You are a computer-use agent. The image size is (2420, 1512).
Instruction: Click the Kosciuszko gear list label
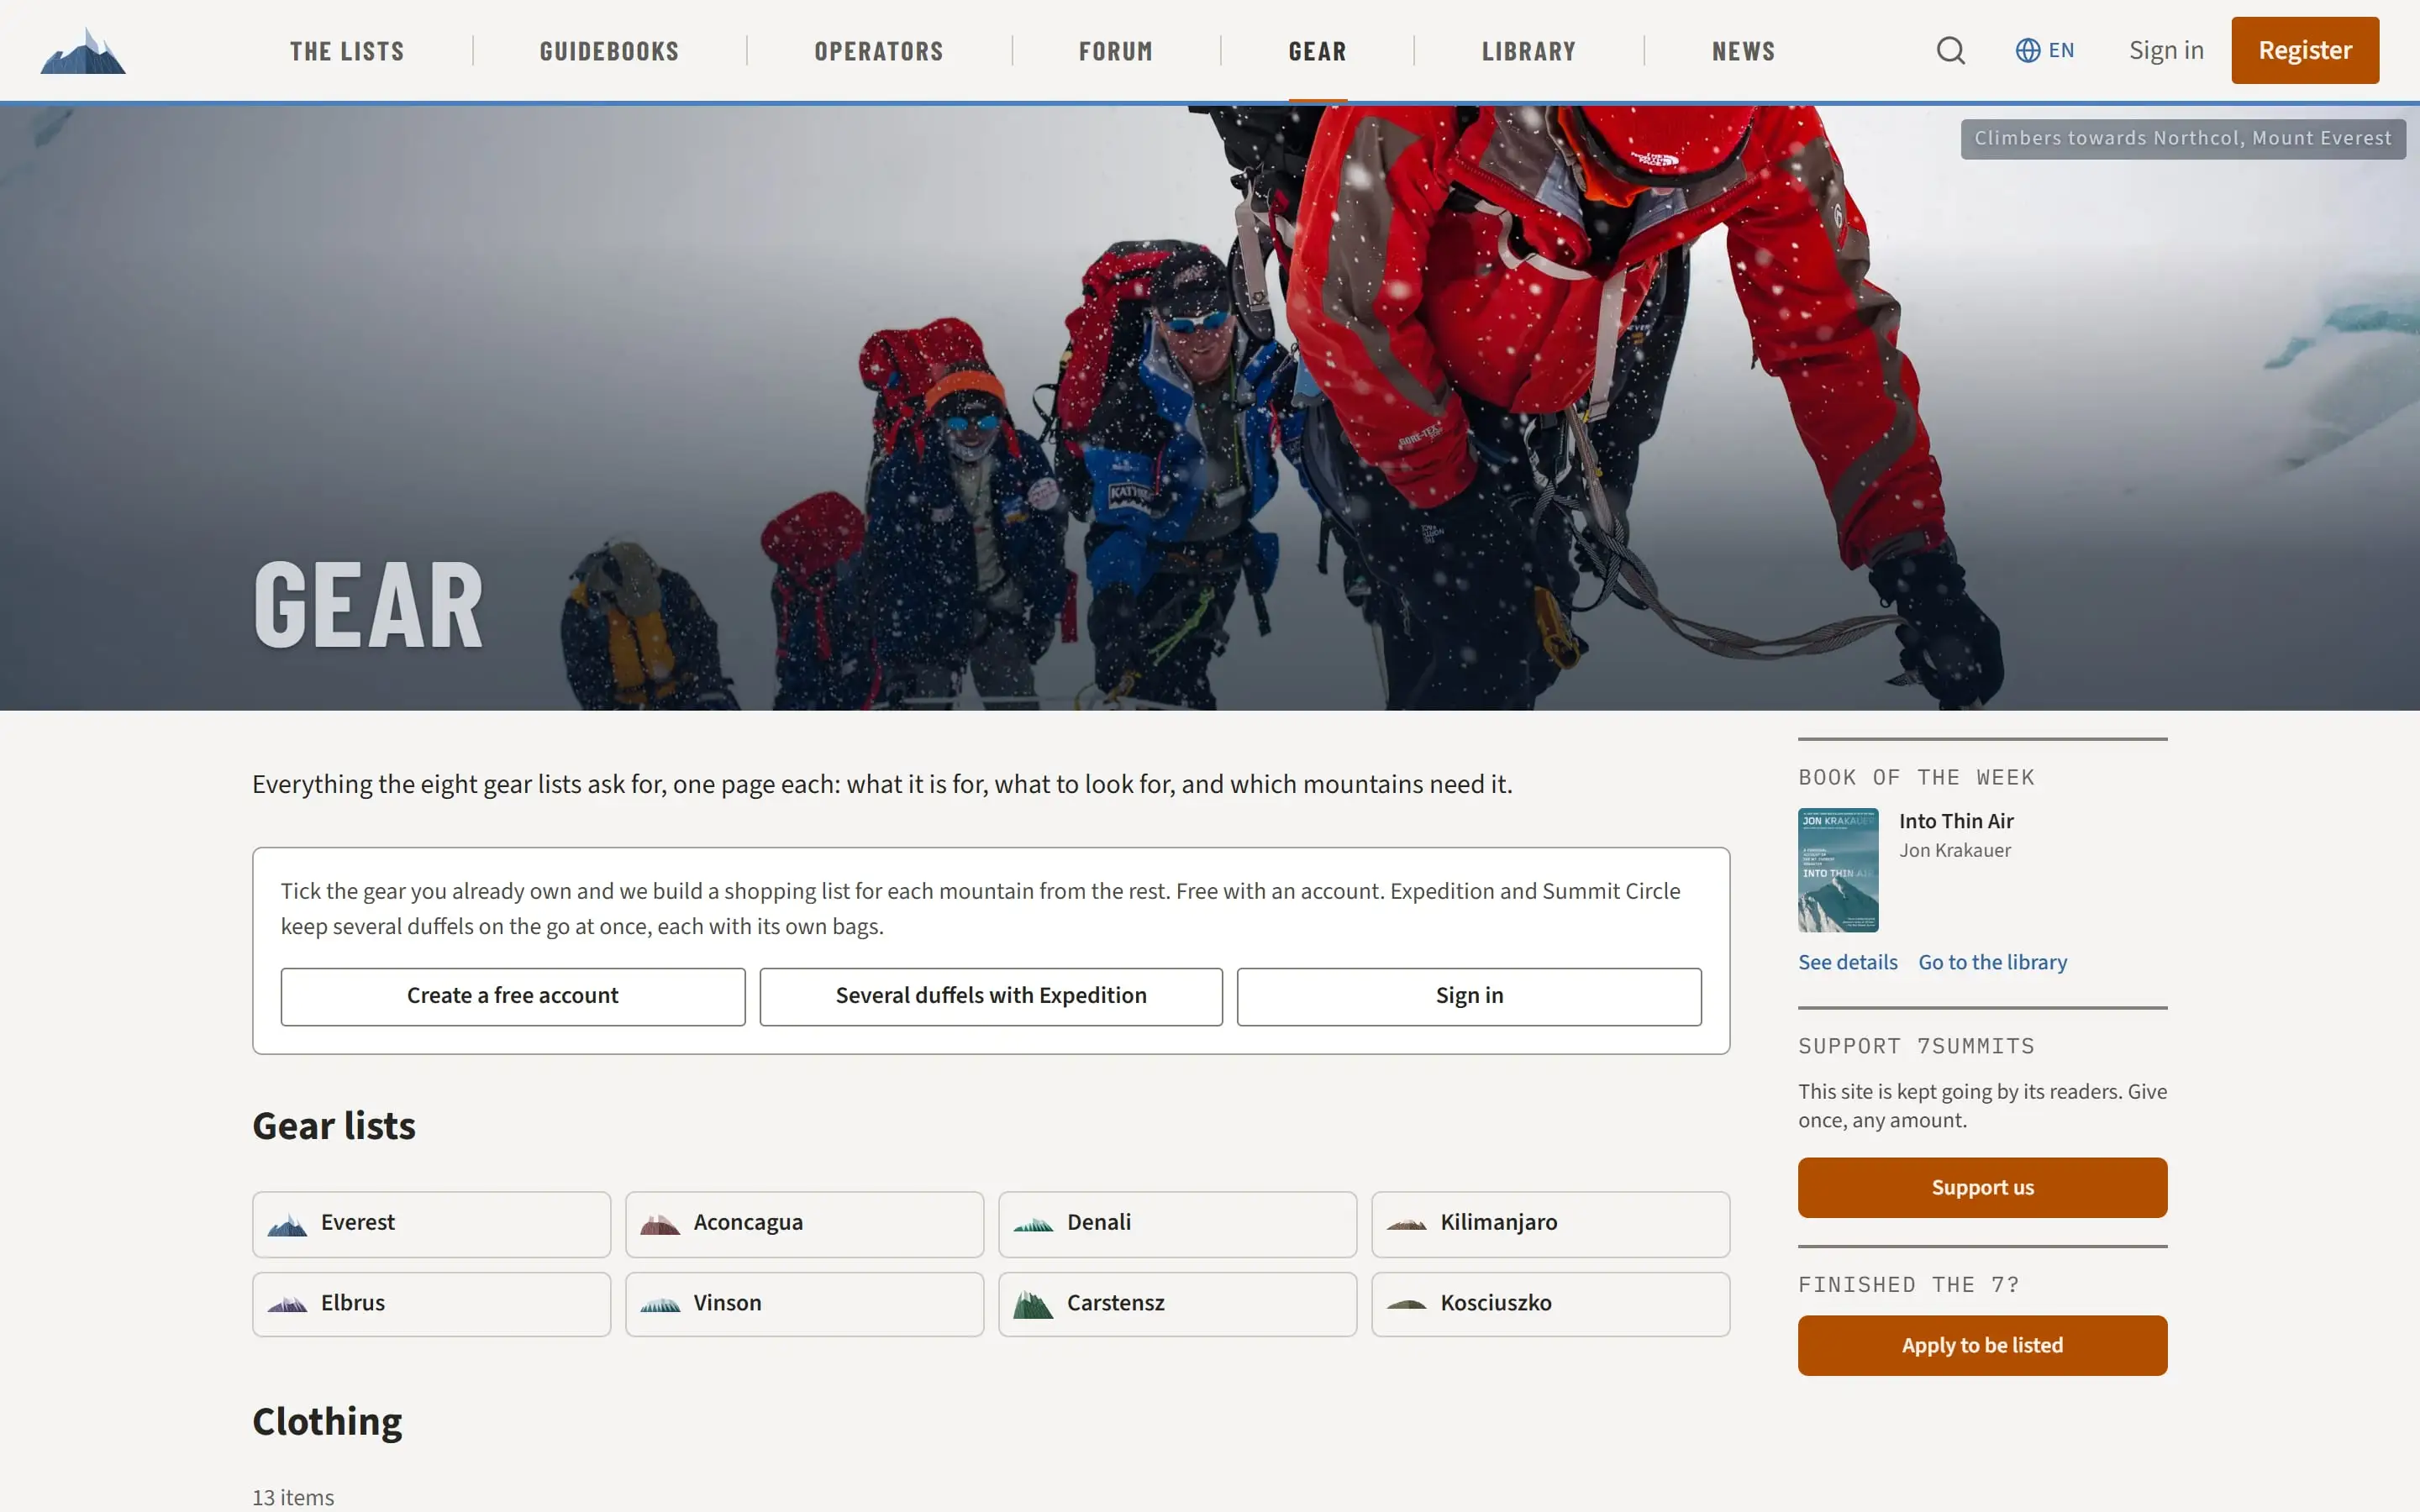tap(1496, 1303)
